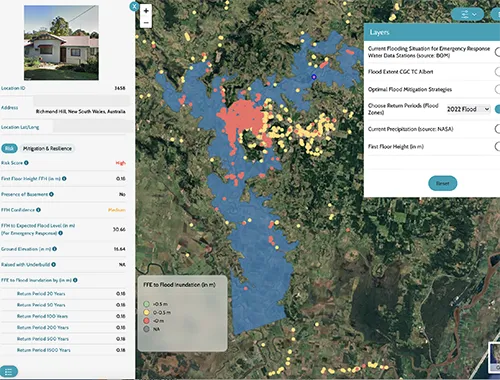The width and height of the screenshot is (500, 380).
Task: Open the layers filter settings button
Action: (x=467, y=14)
